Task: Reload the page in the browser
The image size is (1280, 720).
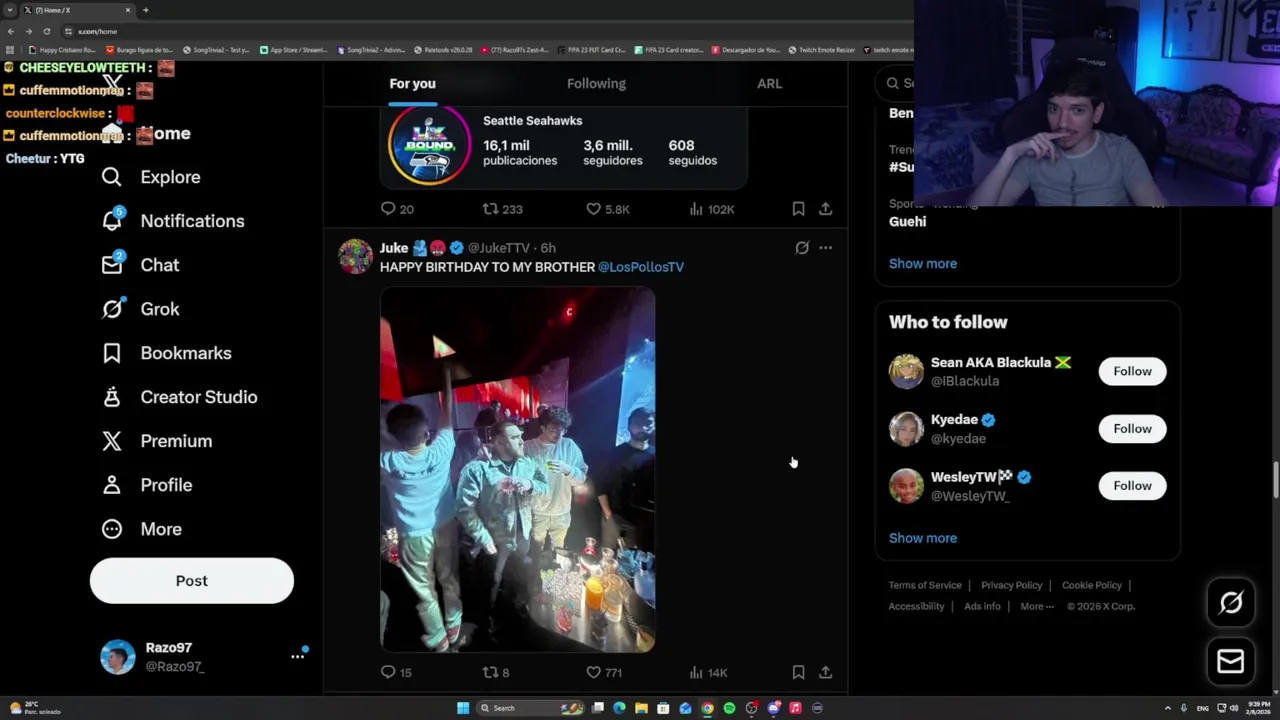Action: pos(46,31)
